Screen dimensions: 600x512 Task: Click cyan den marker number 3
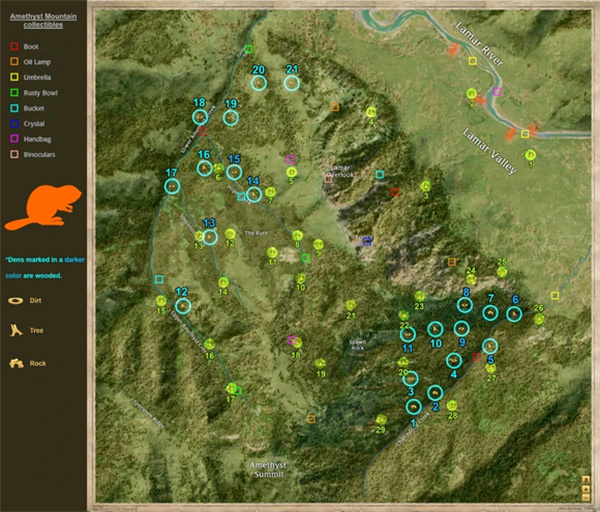(x=411, y=378)
